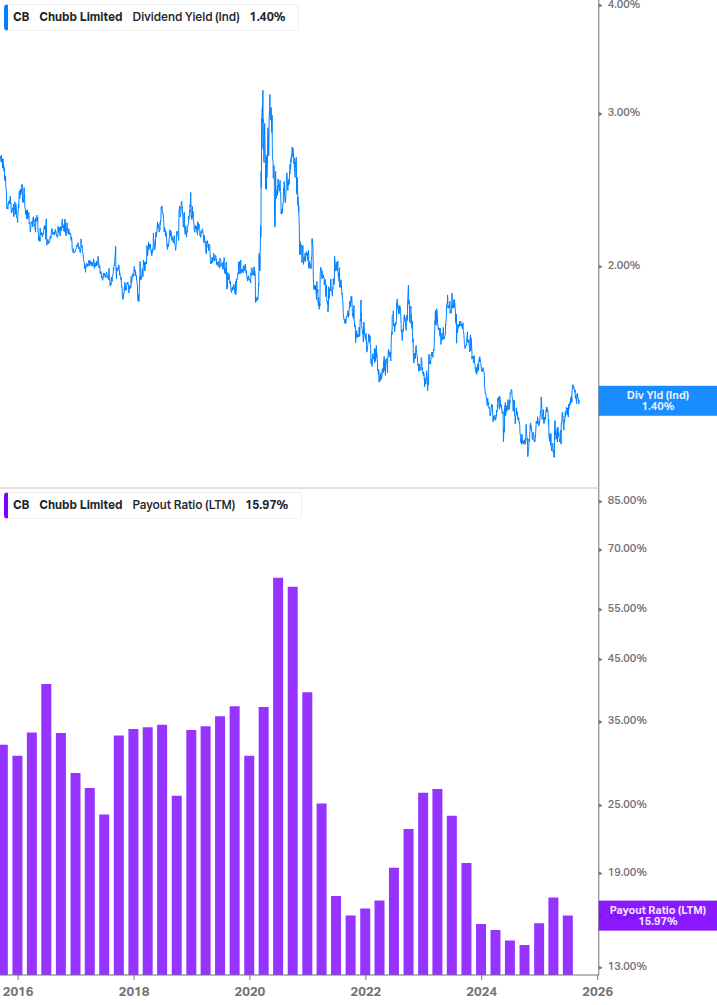Click the 13.00% payout axis label
717x1005 pixels.
click(x=627, y=967)
